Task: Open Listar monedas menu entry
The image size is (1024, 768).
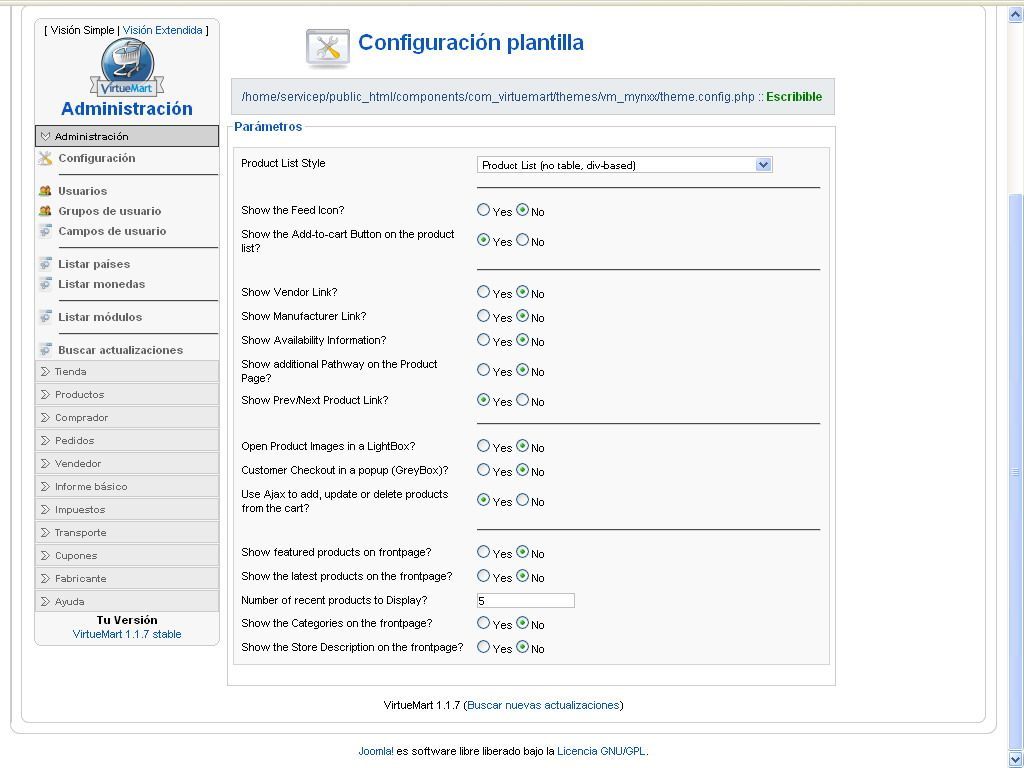Action: 101,284
